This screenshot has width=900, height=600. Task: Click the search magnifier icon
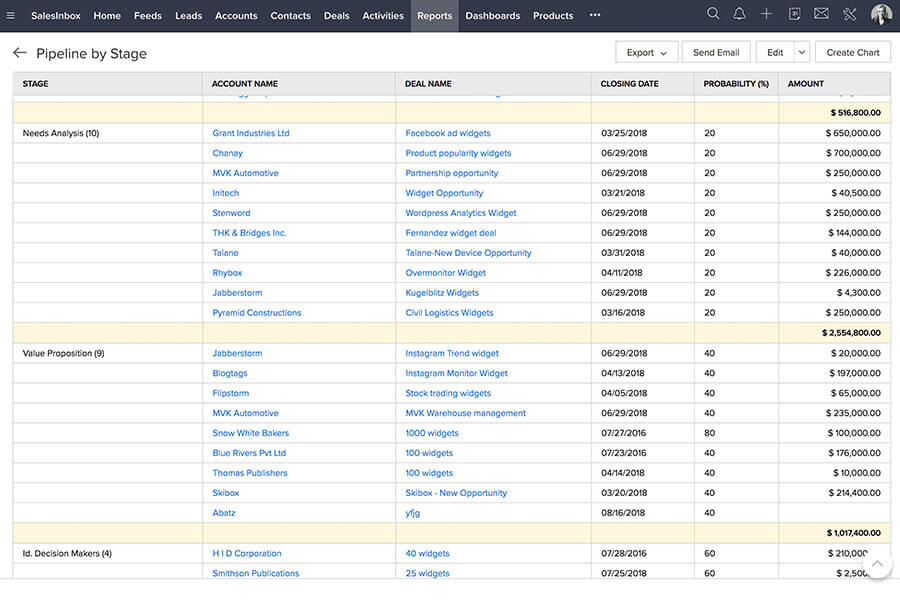pyautogui.click(x=713, y=14)
